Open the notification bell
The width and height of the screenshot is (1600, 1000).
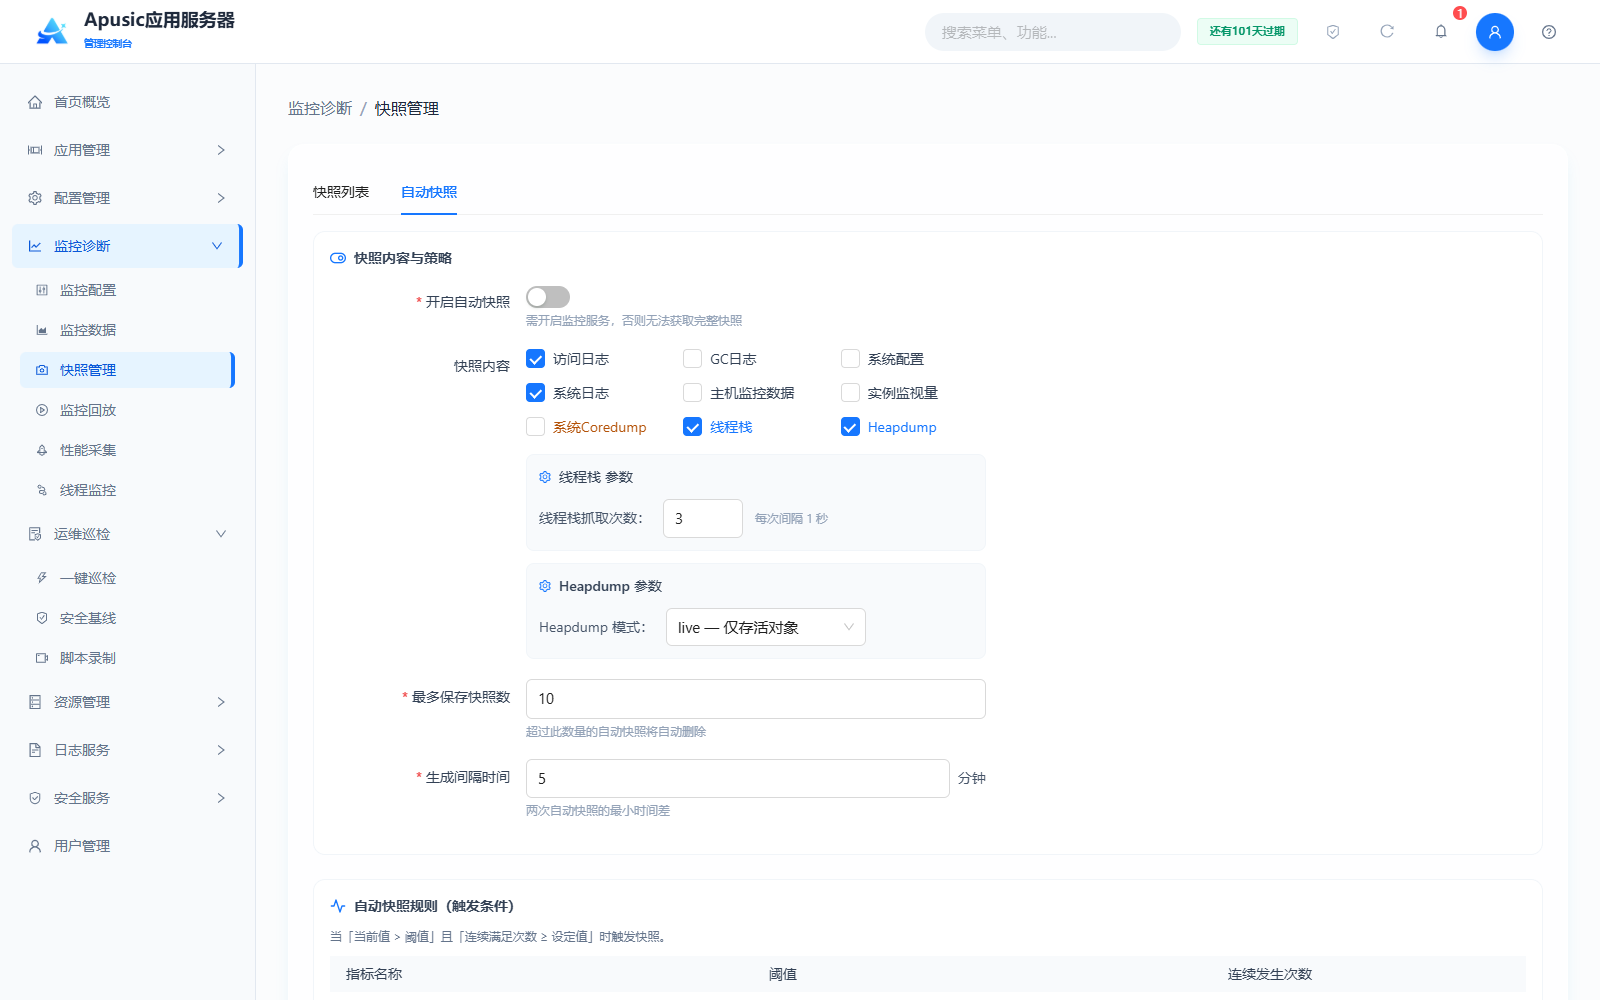pos(1441,32)
